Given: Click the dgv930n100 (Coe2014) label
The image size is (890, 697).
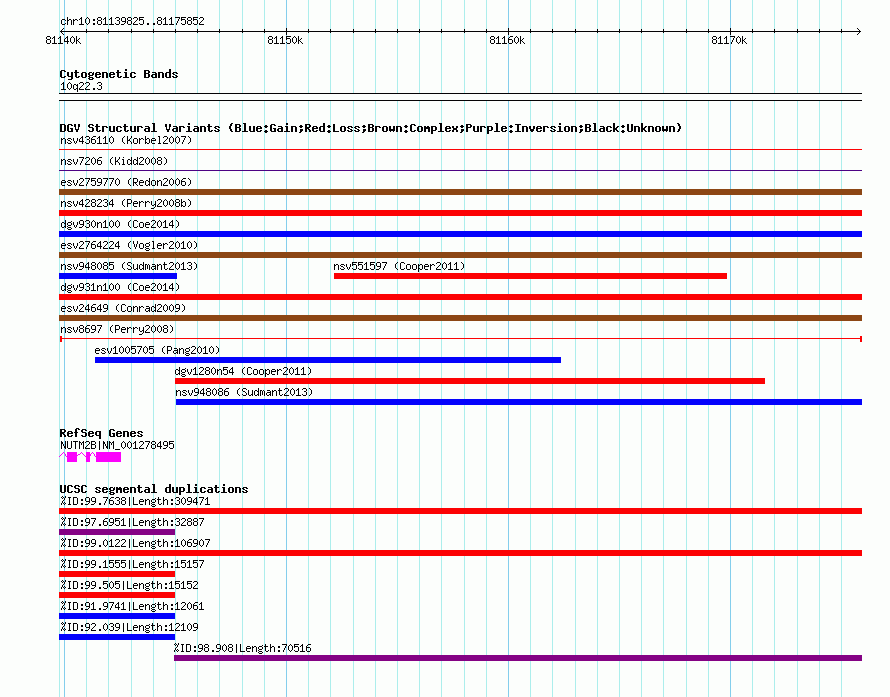Looking at the screenshot, I should (x=120, y=224).
